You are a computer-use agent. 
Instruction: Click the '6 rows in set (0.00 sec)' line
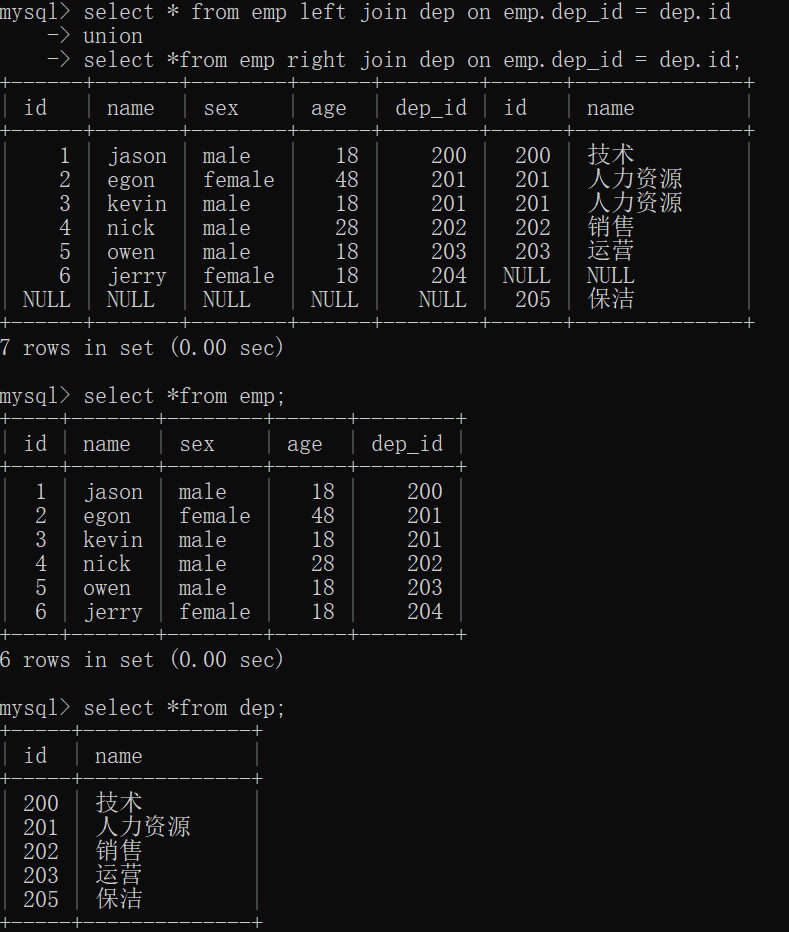click(142, 660)
